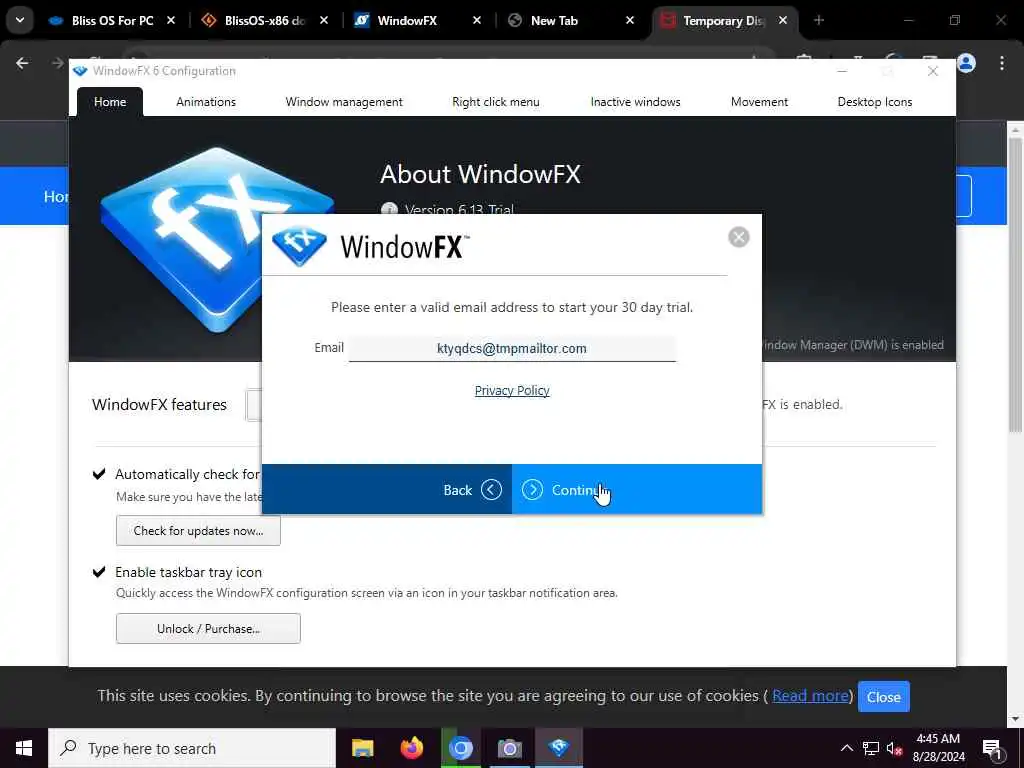Close the Temporary Disposable browser tab
This screenshot has width=1024, height=768.
click(x=782, y=20)
